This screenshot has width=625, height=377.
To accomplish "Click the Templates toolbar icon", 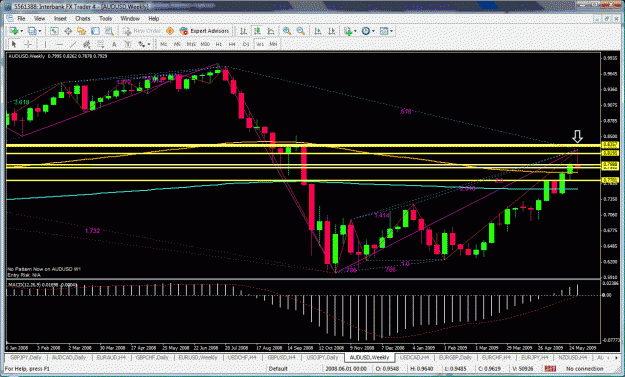I will (x=384, y=31).
